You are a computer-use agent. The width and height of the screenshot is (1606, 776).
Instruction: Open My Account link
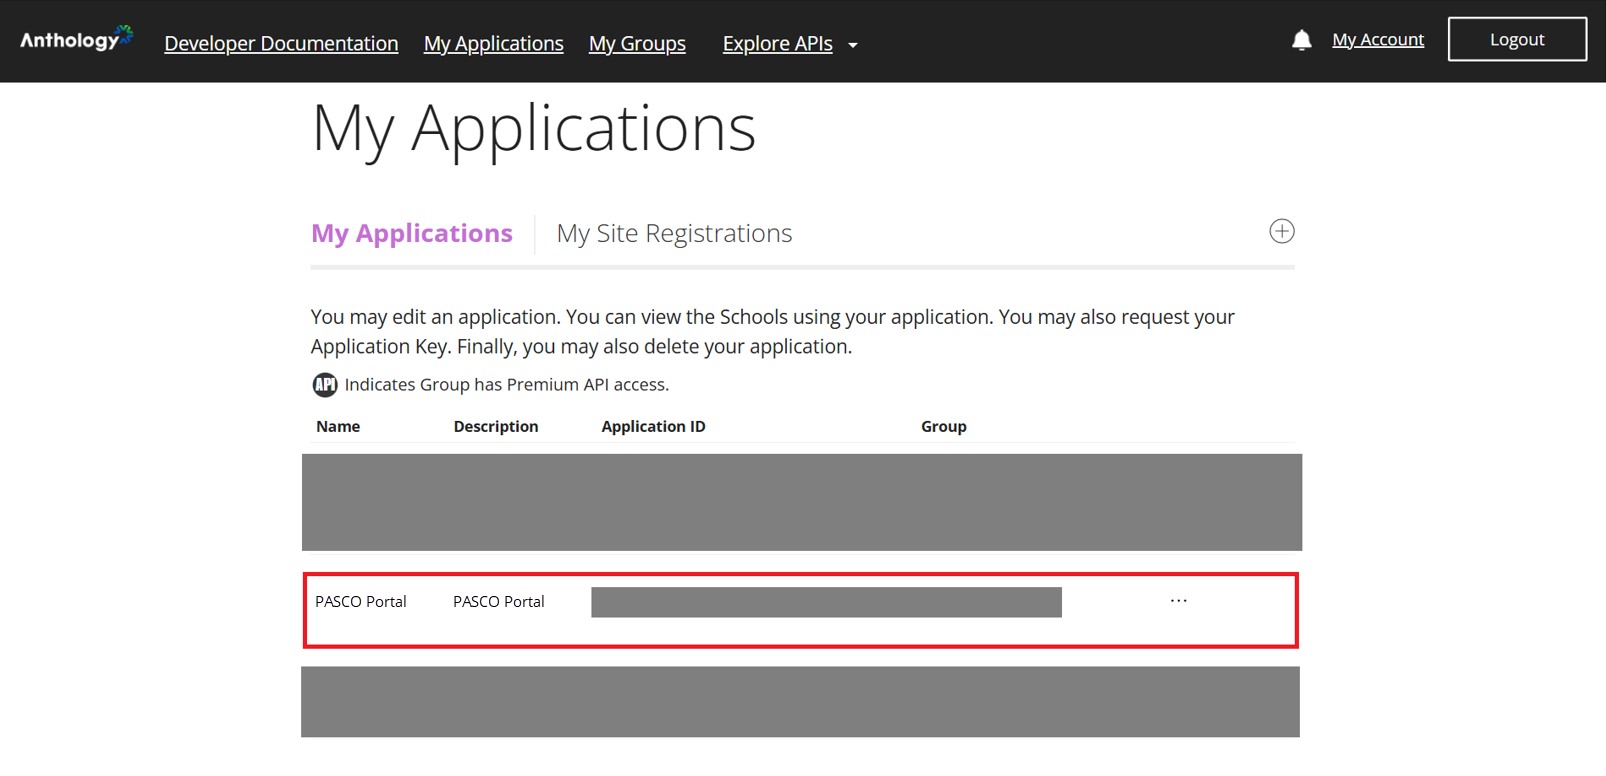pos(1377,40)
